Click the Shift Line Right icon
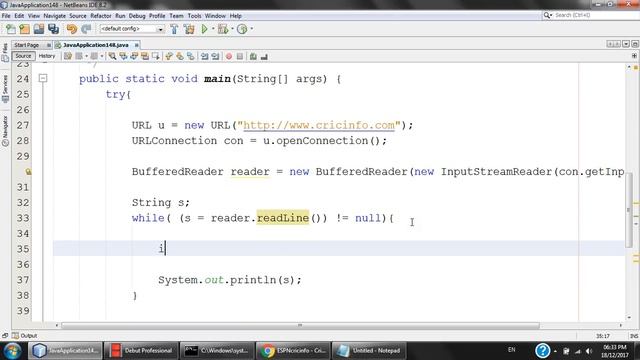 pos(215,56)
